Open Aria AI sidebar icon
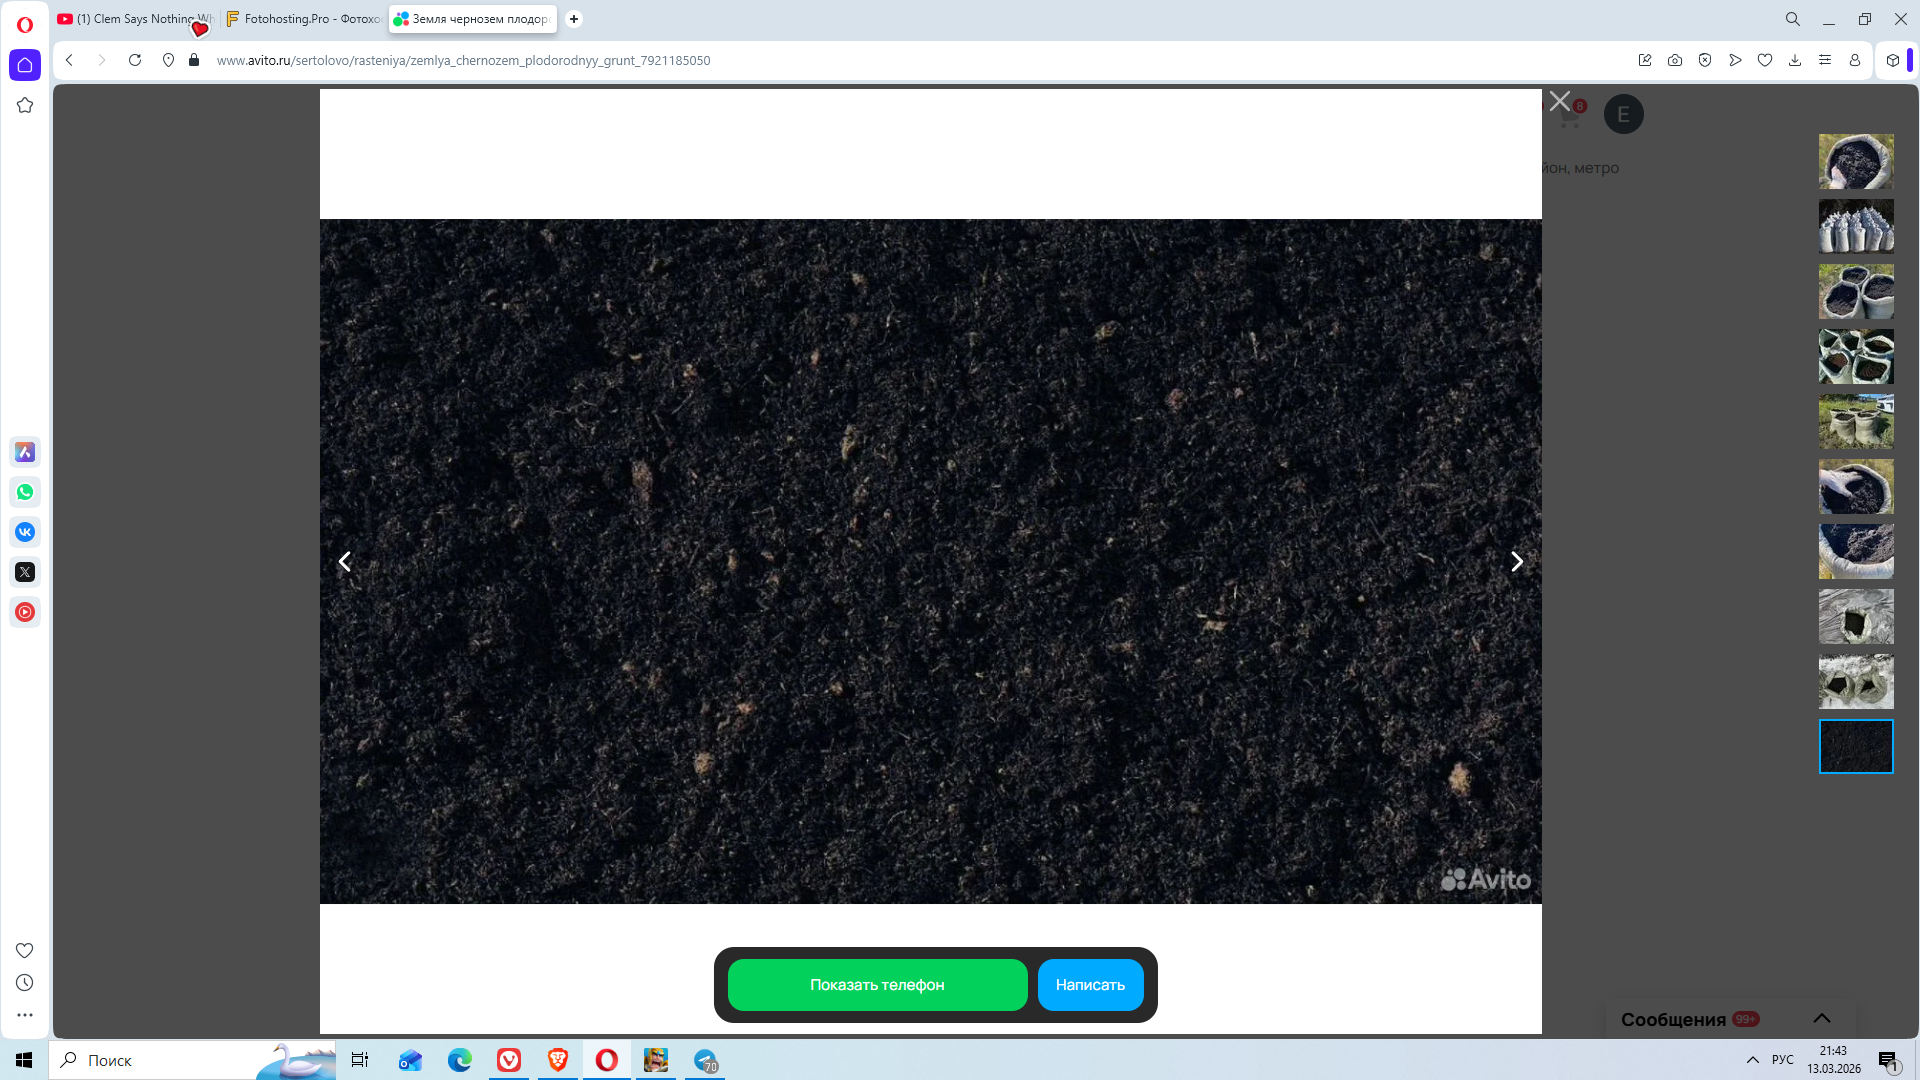The image size is (1920, 1080). click(x=25, y=452)
